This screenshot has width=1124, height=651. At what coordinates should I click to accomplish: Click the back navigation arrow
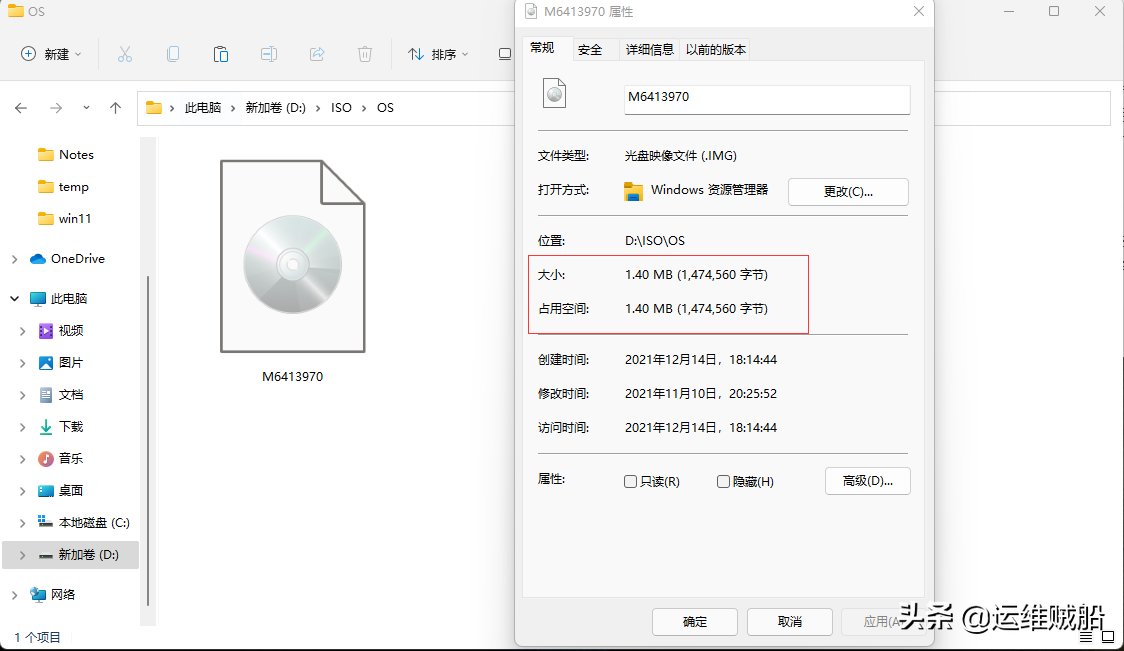tap(21, 107)
